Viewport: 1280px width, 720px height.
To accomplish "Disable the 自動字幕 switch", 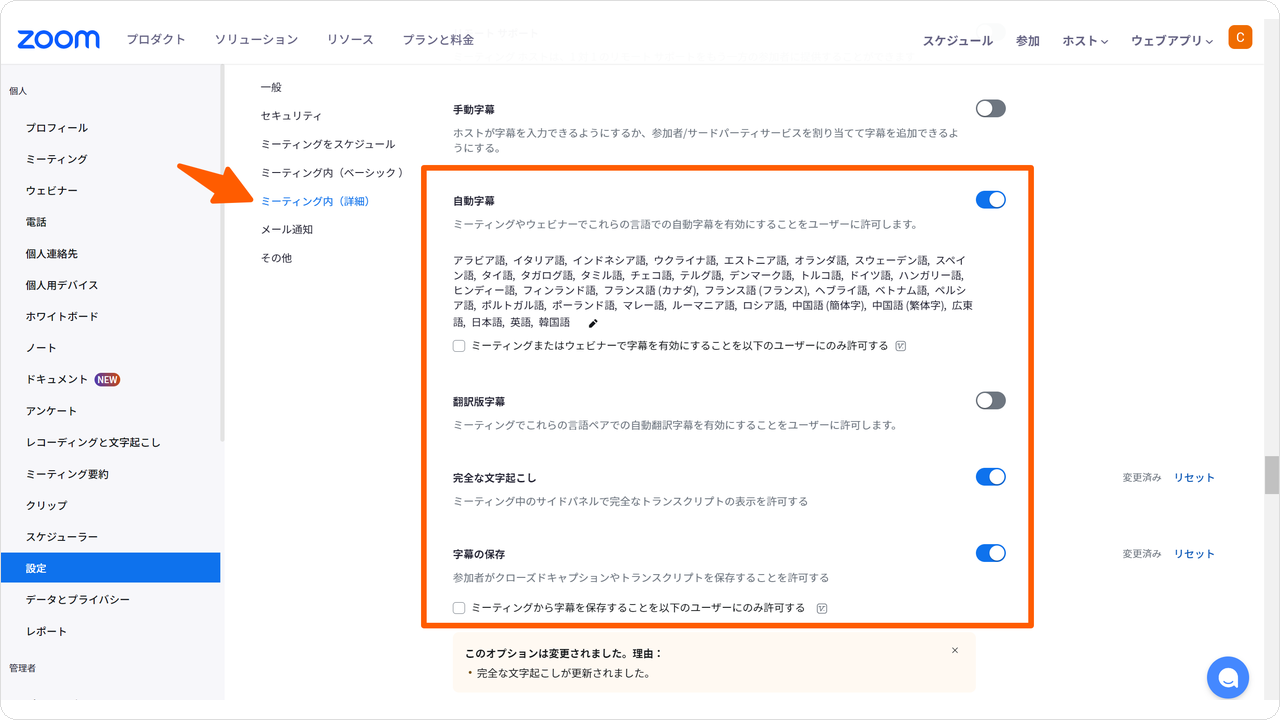I will point(991,200).
